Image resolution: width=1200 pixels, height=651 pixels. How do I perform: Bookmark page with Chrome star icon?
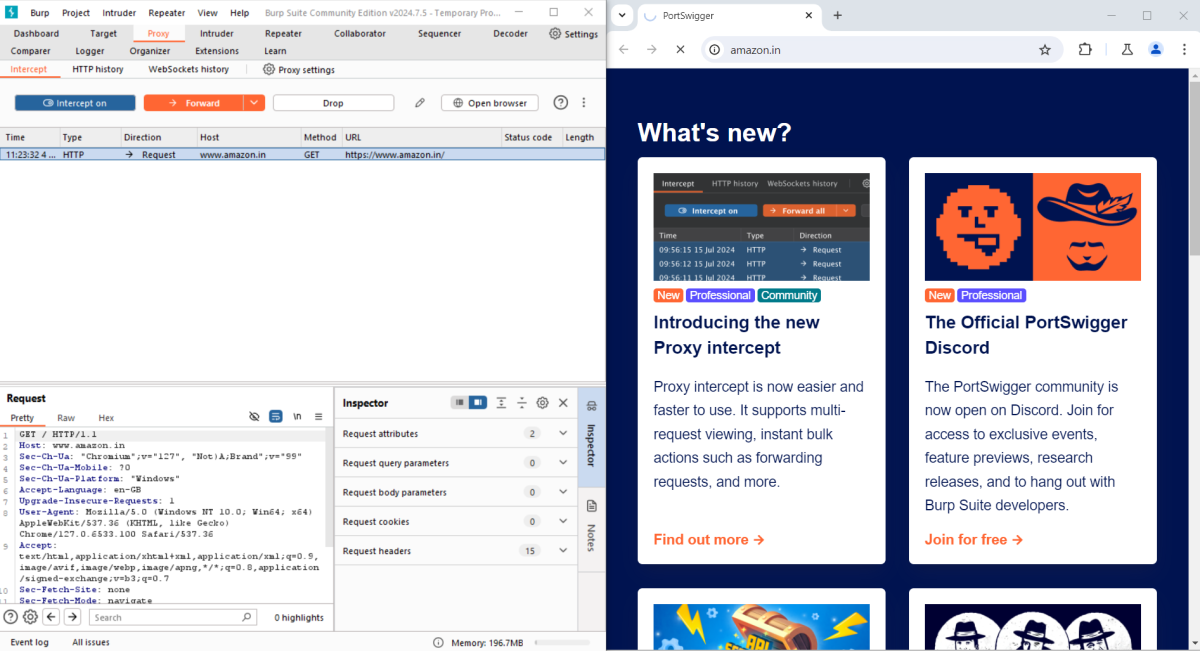coord(1045,50)
